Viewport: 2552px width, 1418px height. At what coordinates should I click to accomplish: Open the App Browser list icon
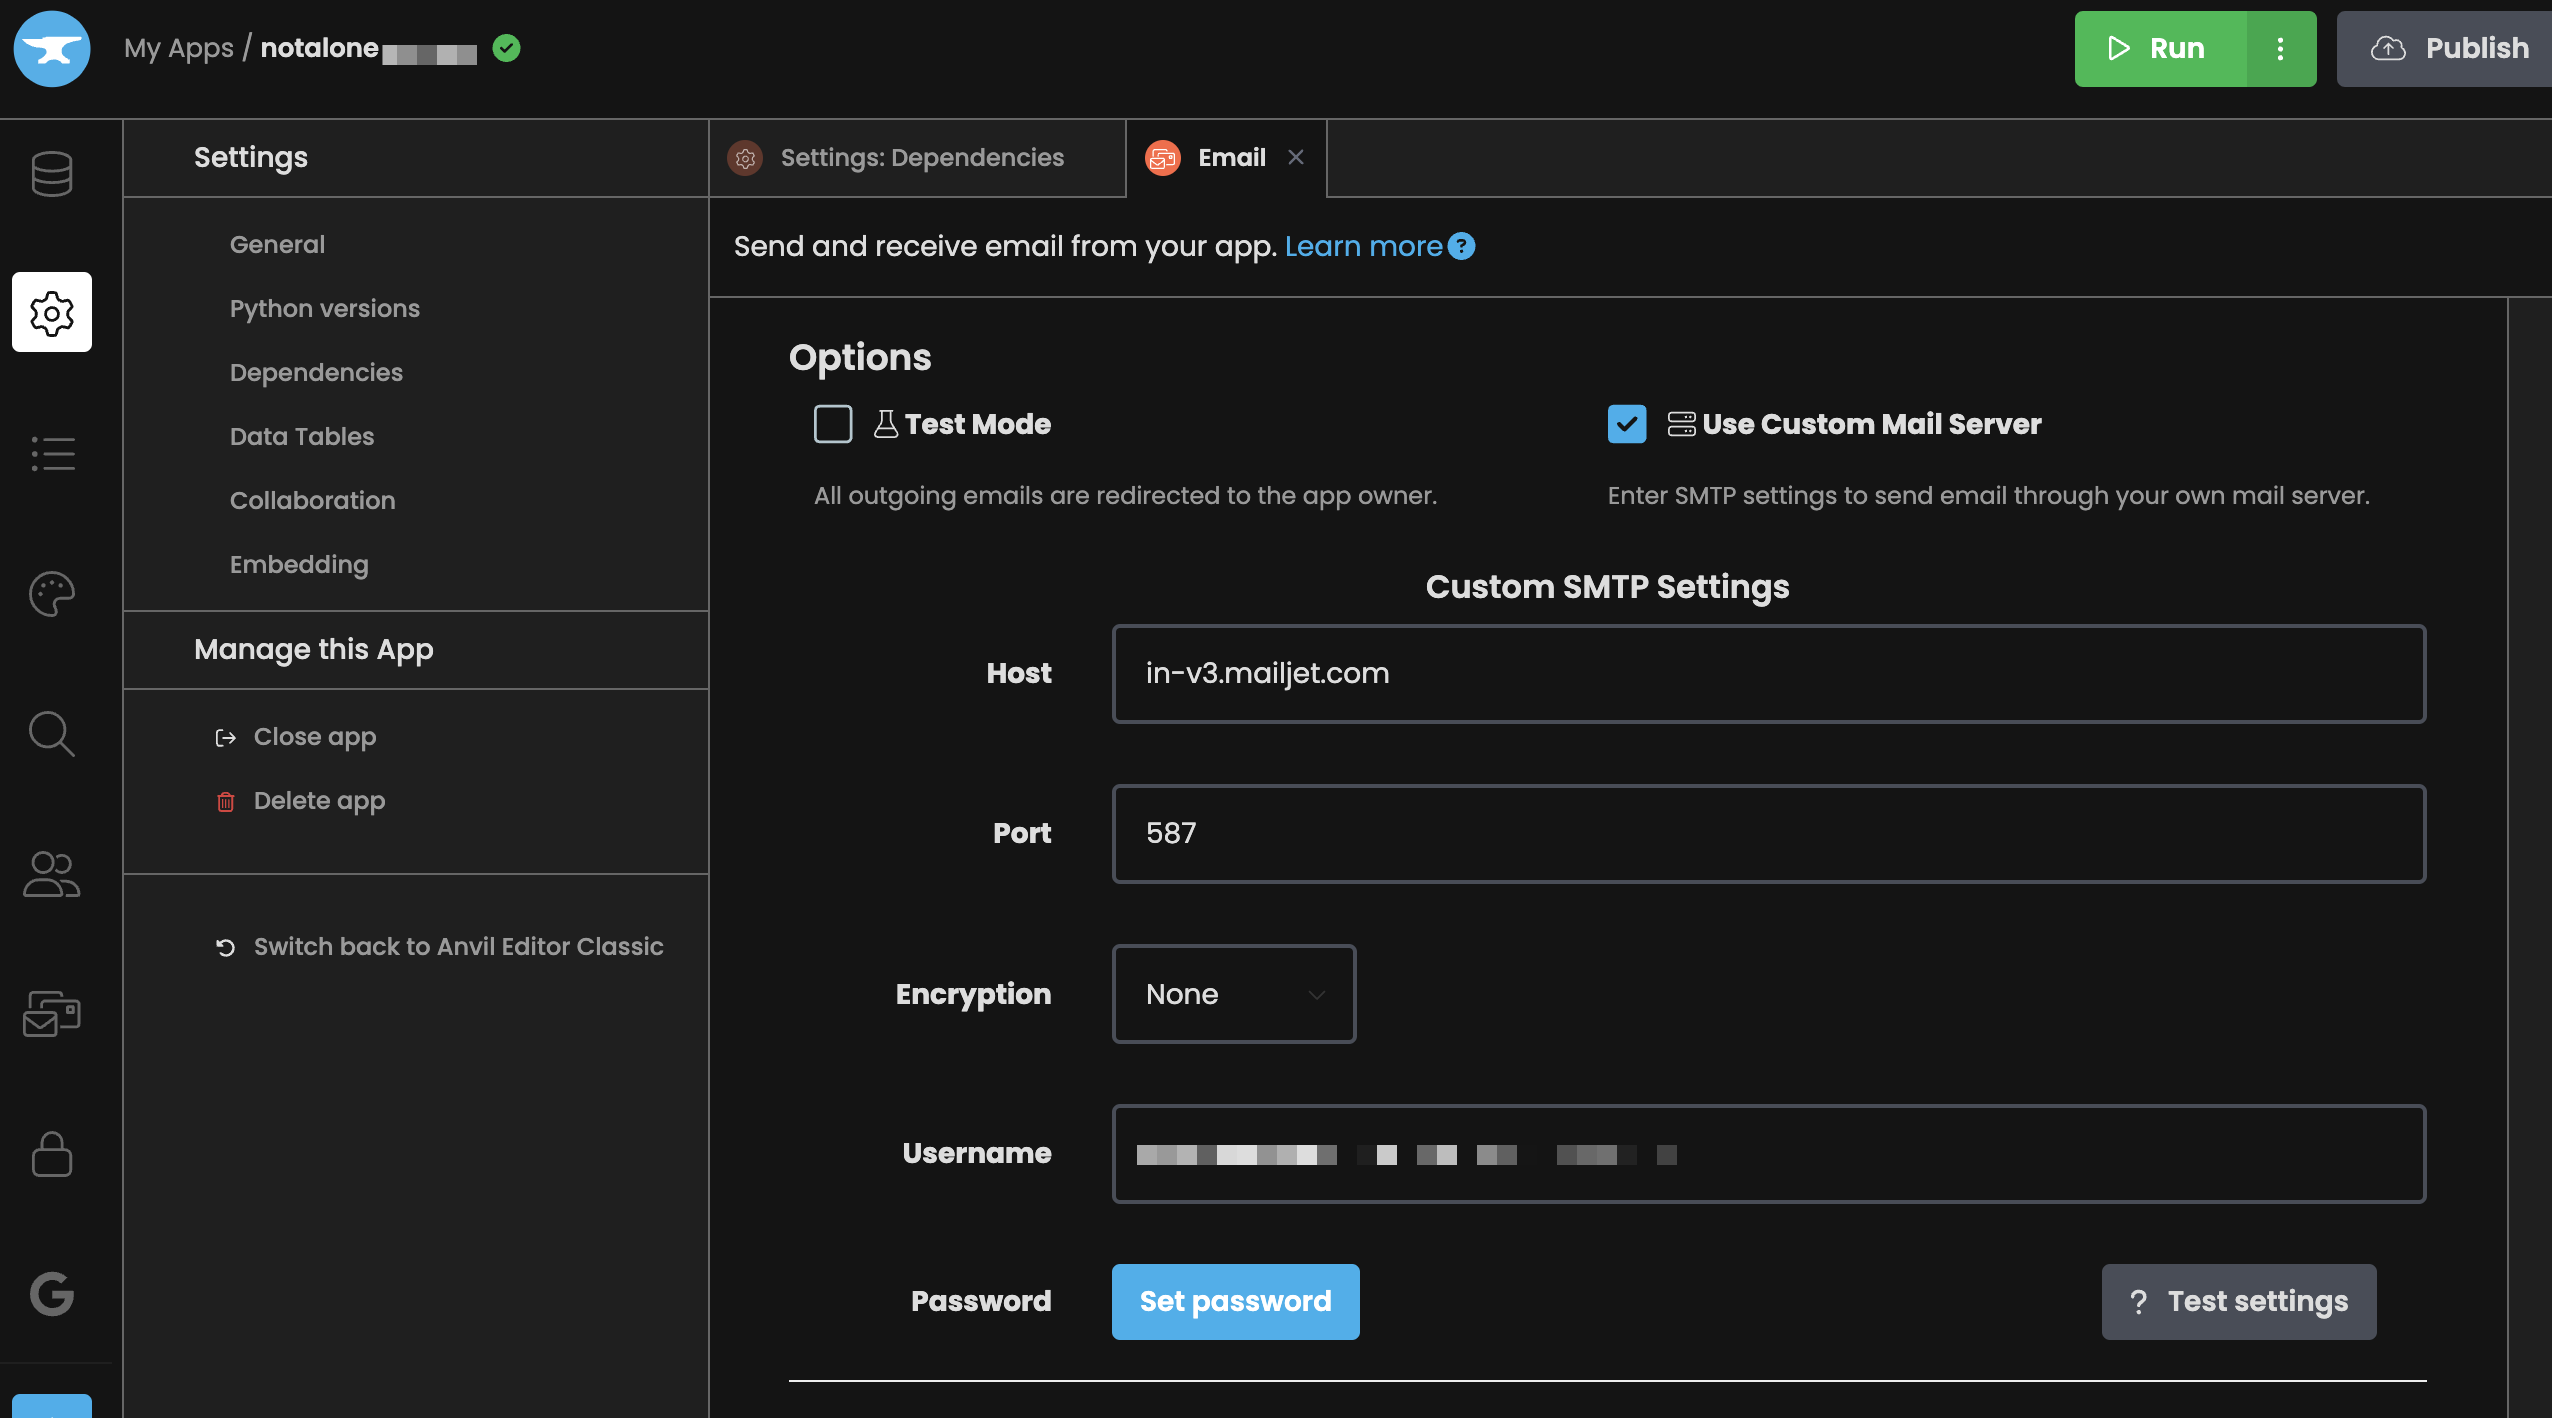click(52, 453)
